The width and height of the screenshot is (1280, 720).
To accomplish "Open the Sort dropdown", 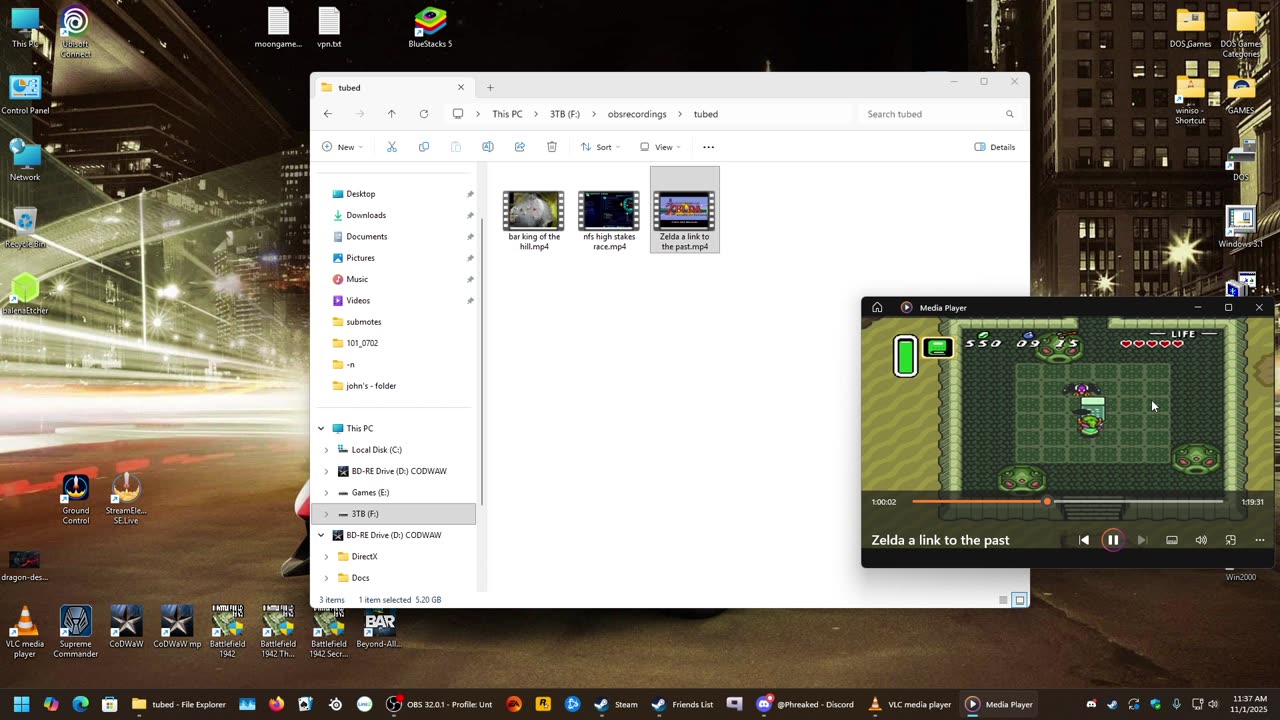I will (x=600, y=147).
